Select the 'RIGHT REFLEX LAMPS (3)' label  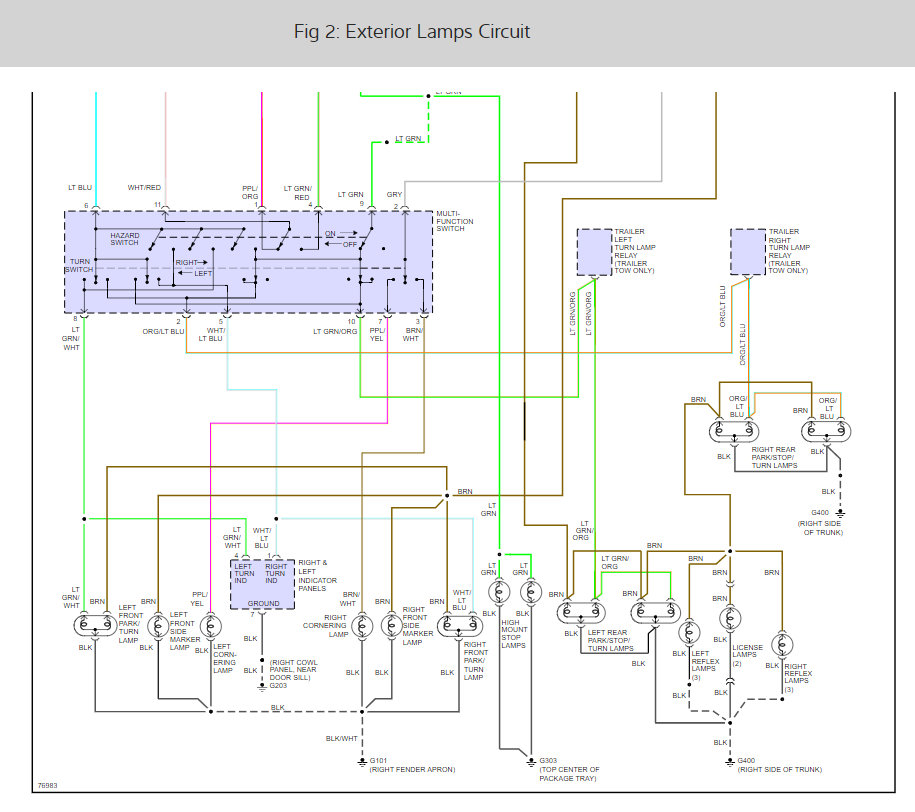(x=798, y=678)
